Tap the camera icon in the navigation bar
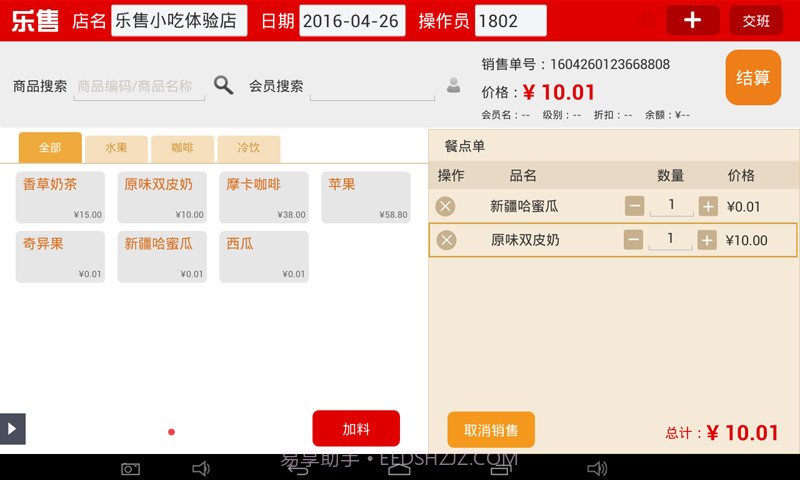 (130, 469)
